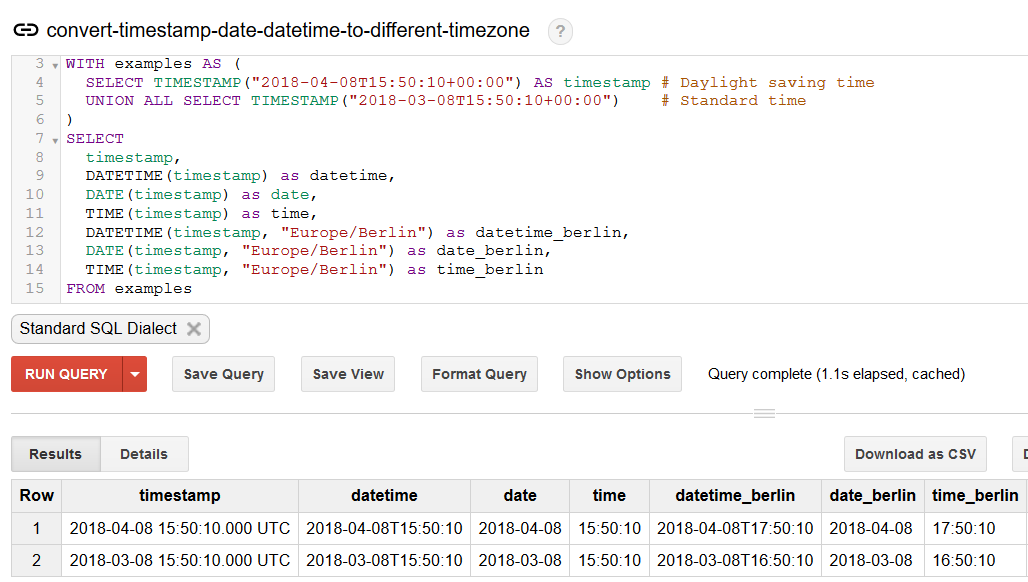
Task: Open the help question mark icon
Action: pyautogui.click(x=560, y=31)
